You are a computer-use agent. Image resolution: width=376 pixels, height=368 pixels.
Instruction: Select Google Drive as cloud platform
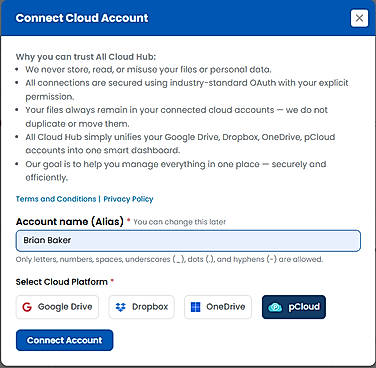pyautogui.click(x=57, y=307)
